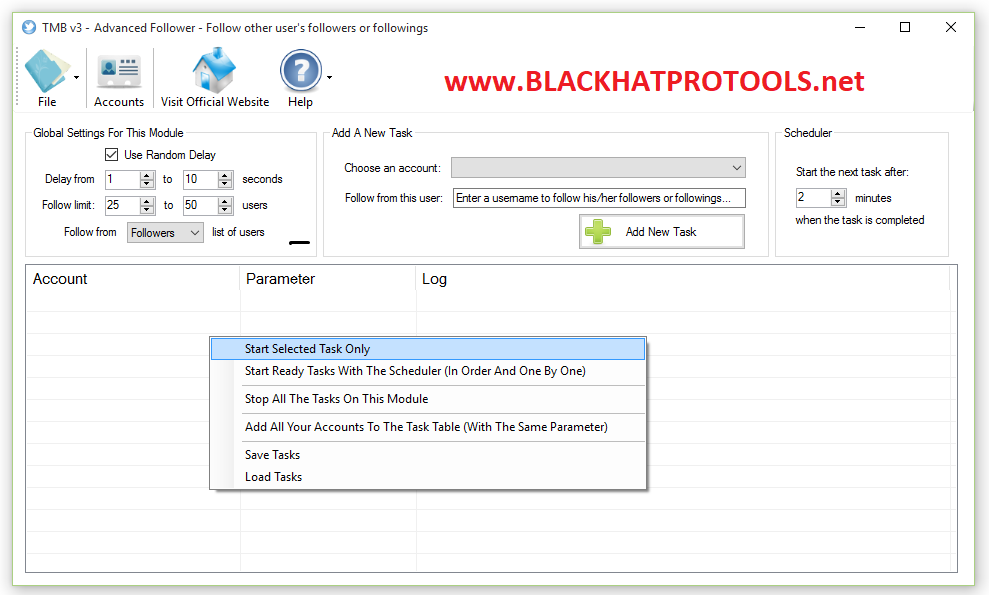Image resolution: width=989 pixels, height=595 pixels.
Task: Click the Twitter bird icon in title bar
Action: 28,27
